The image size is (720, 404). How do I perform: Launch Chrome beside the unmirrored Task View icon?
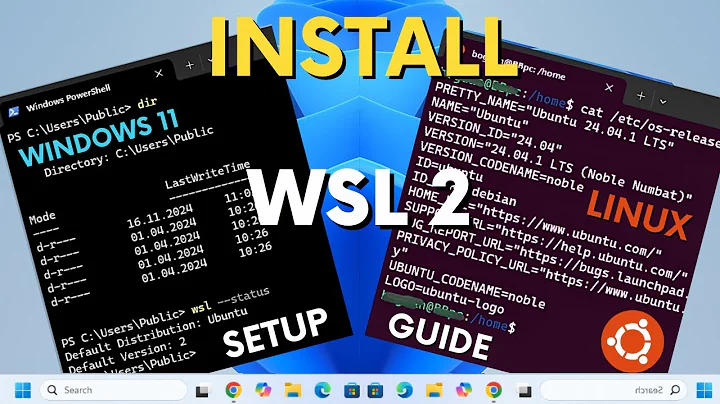233,390
